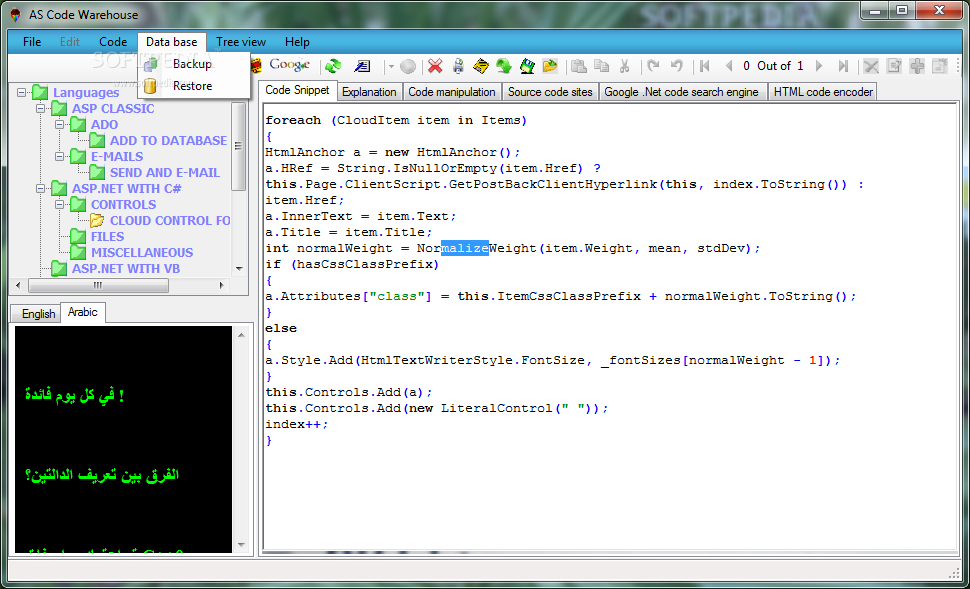Click the gray circle toolbar button
This screenshot has height=589, width=970.
pos(408,66)
